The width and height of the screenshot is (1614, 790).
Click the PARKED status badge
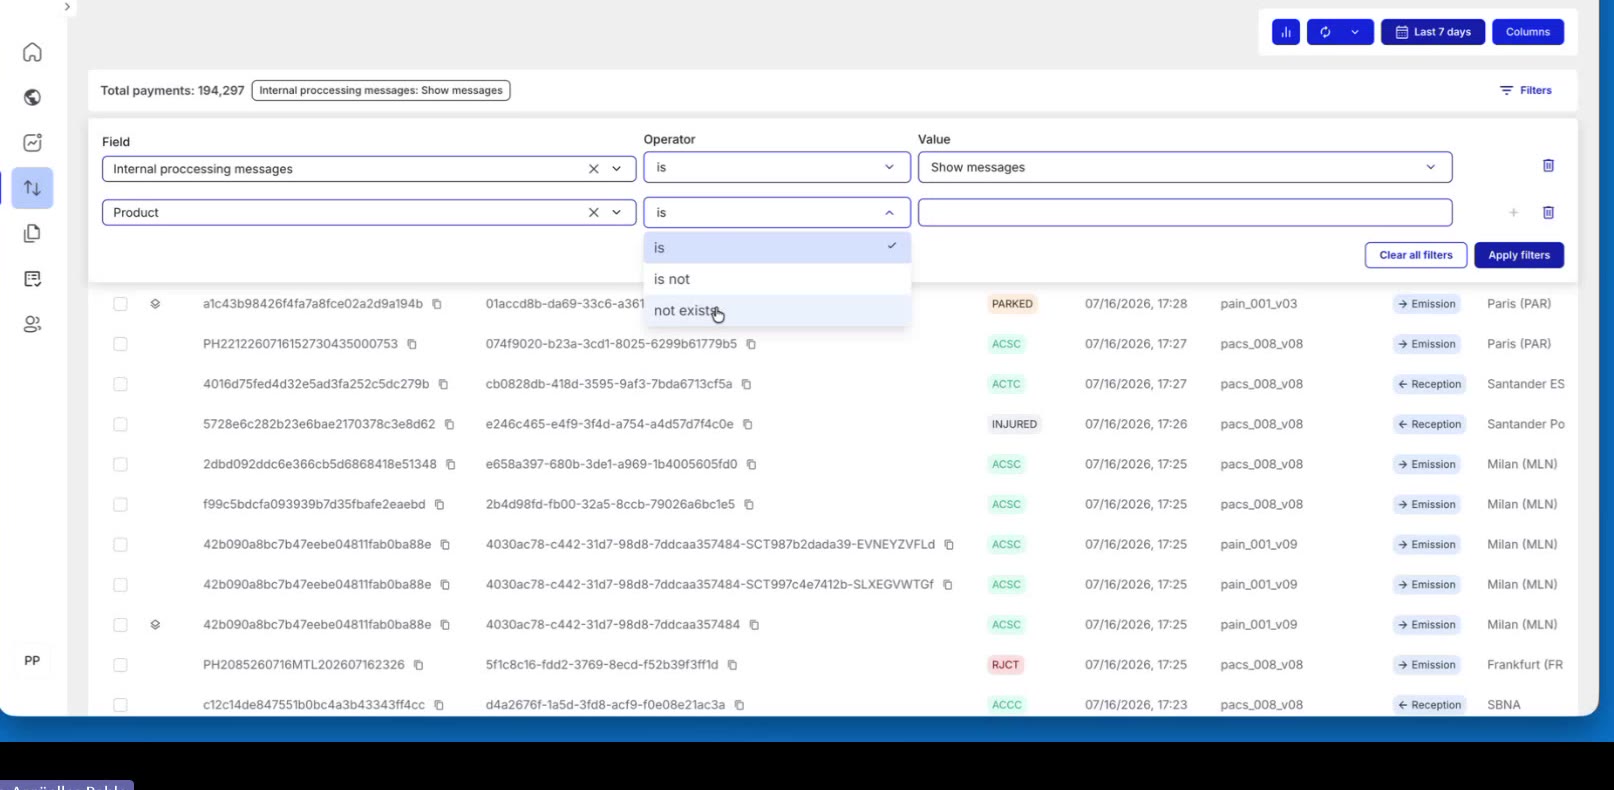tap(1012, 304)
